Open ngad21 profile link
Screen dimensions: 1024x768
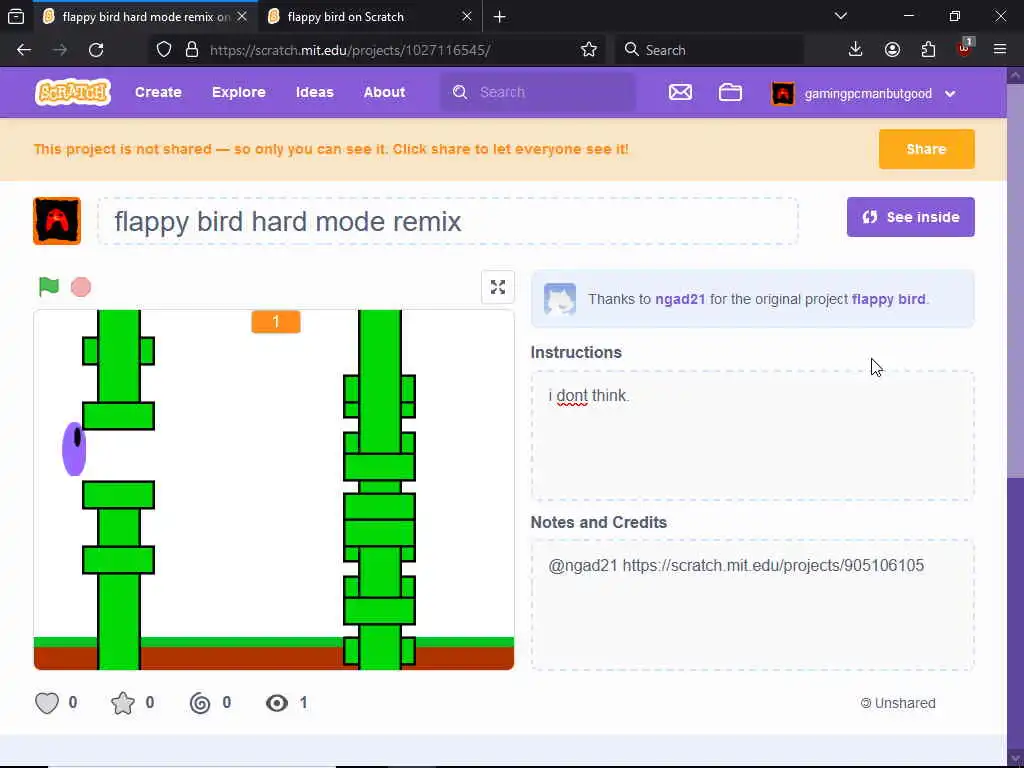click(x=680, y=299)
